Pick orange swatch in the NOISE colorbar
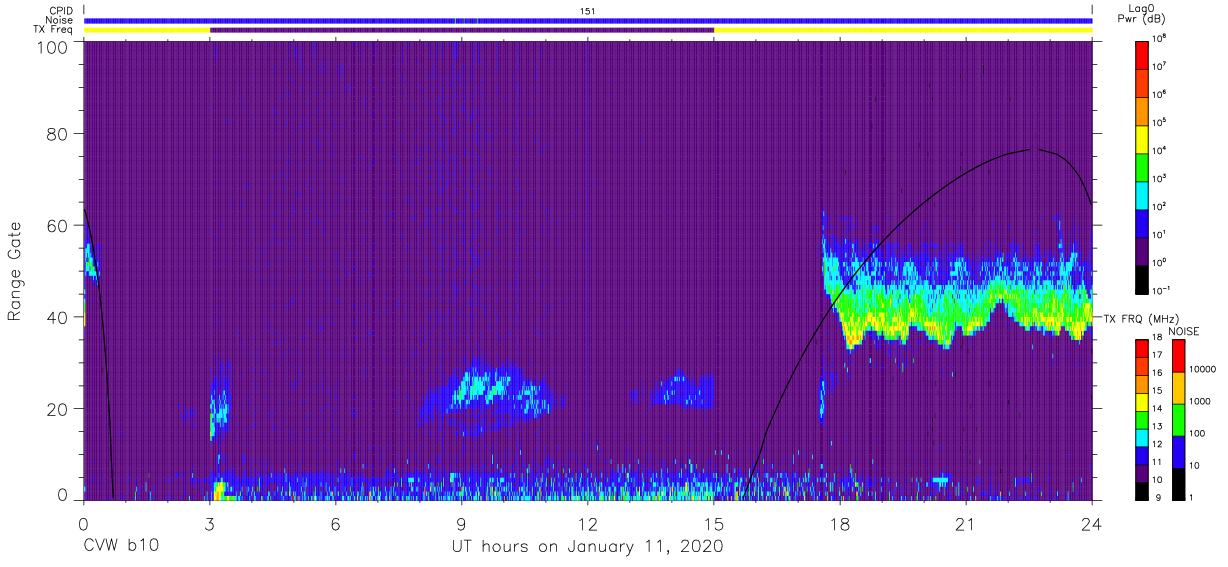The image size is (1228, 567). pos(1181,388)
